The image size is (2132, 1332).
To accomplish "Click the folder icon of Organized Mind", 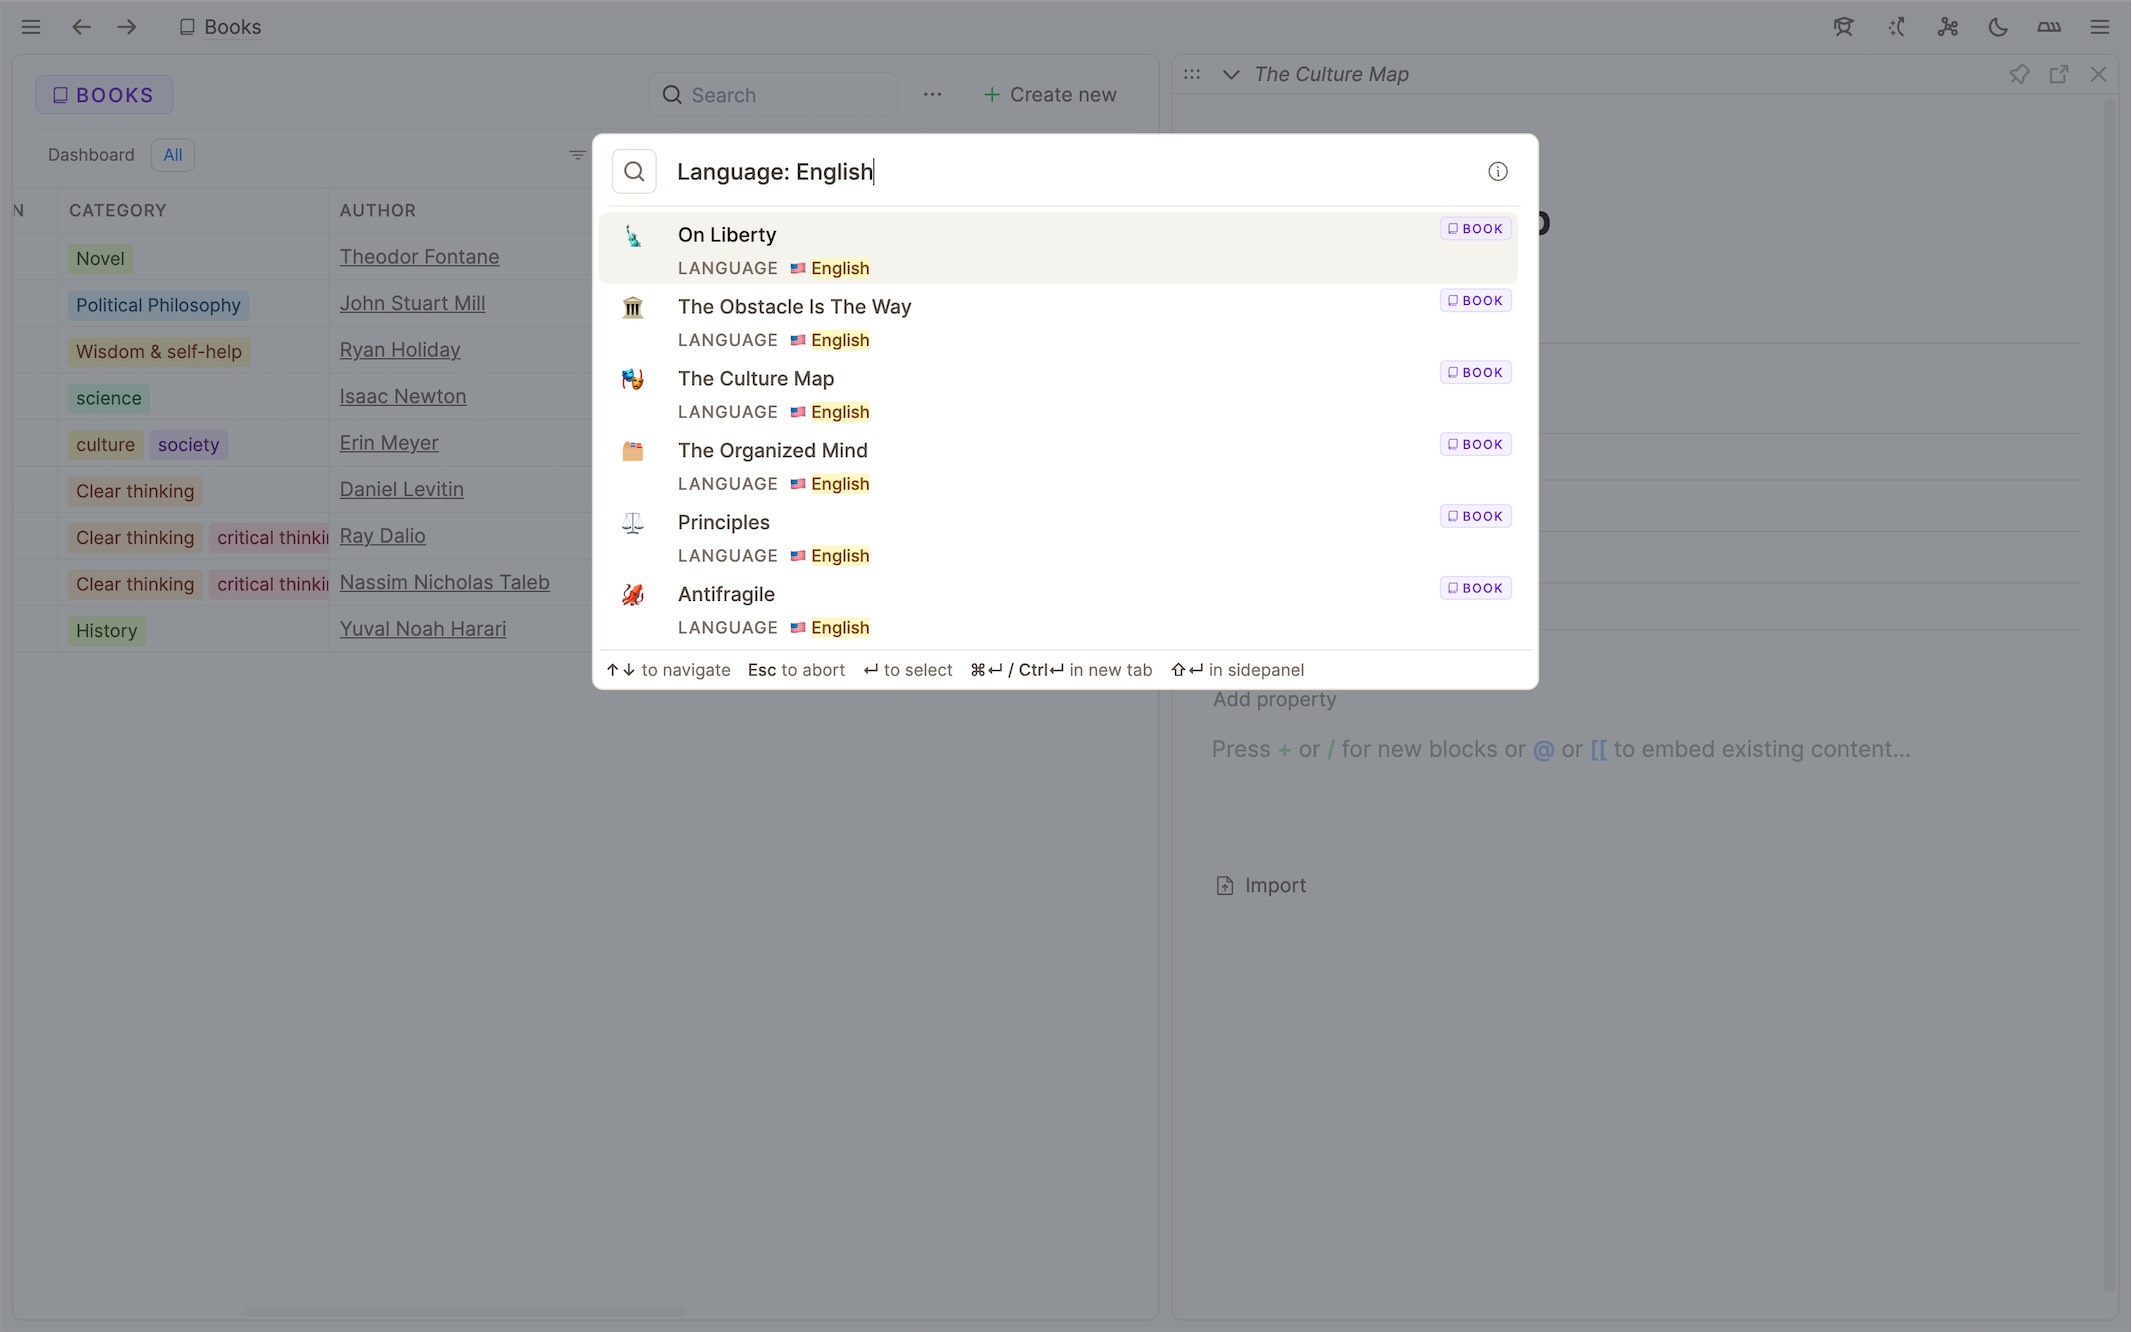I will pyautogui.click(x=632, y=451).
